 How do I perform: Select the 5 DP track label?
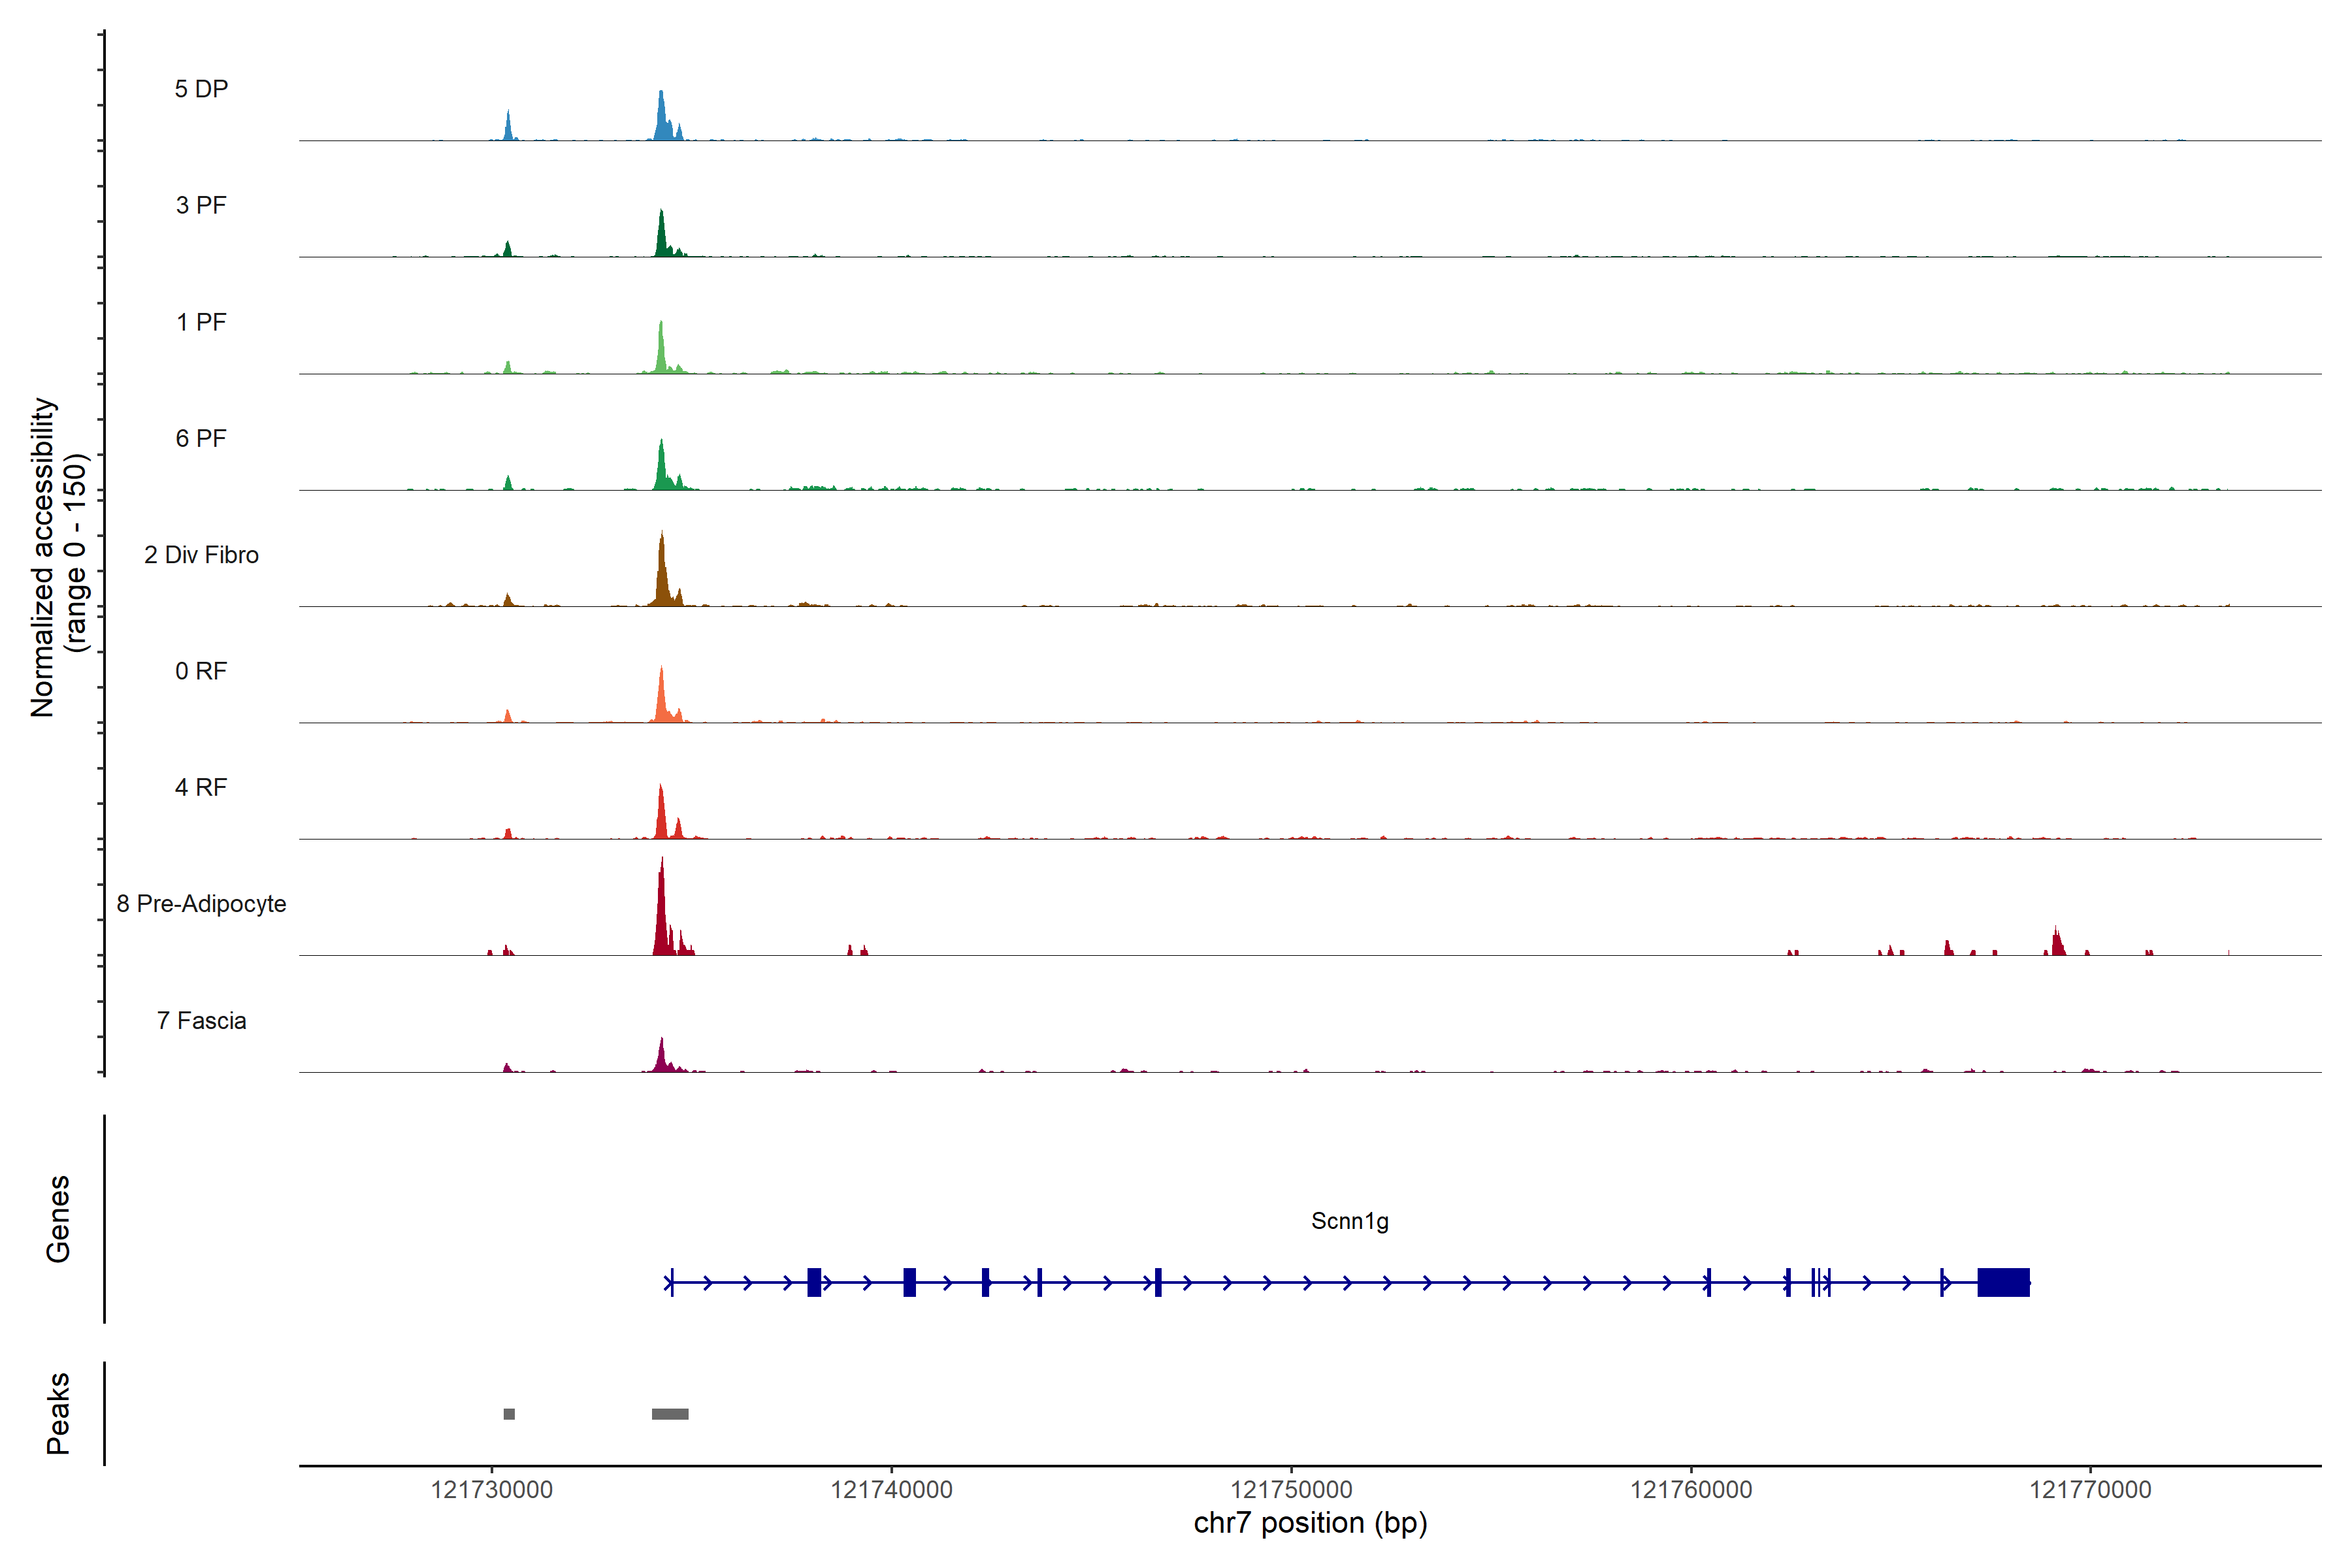201,89
